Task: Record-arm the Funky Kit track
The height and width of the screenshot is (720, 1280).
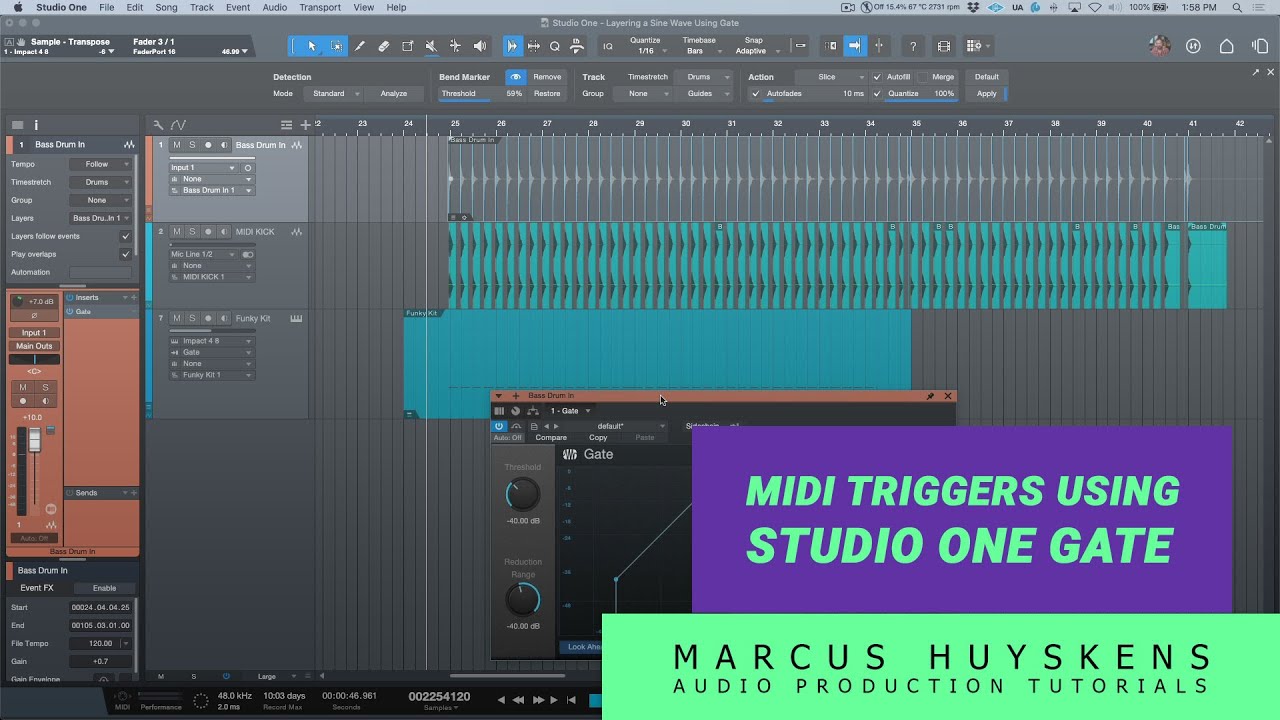Action: click(208, 319)
